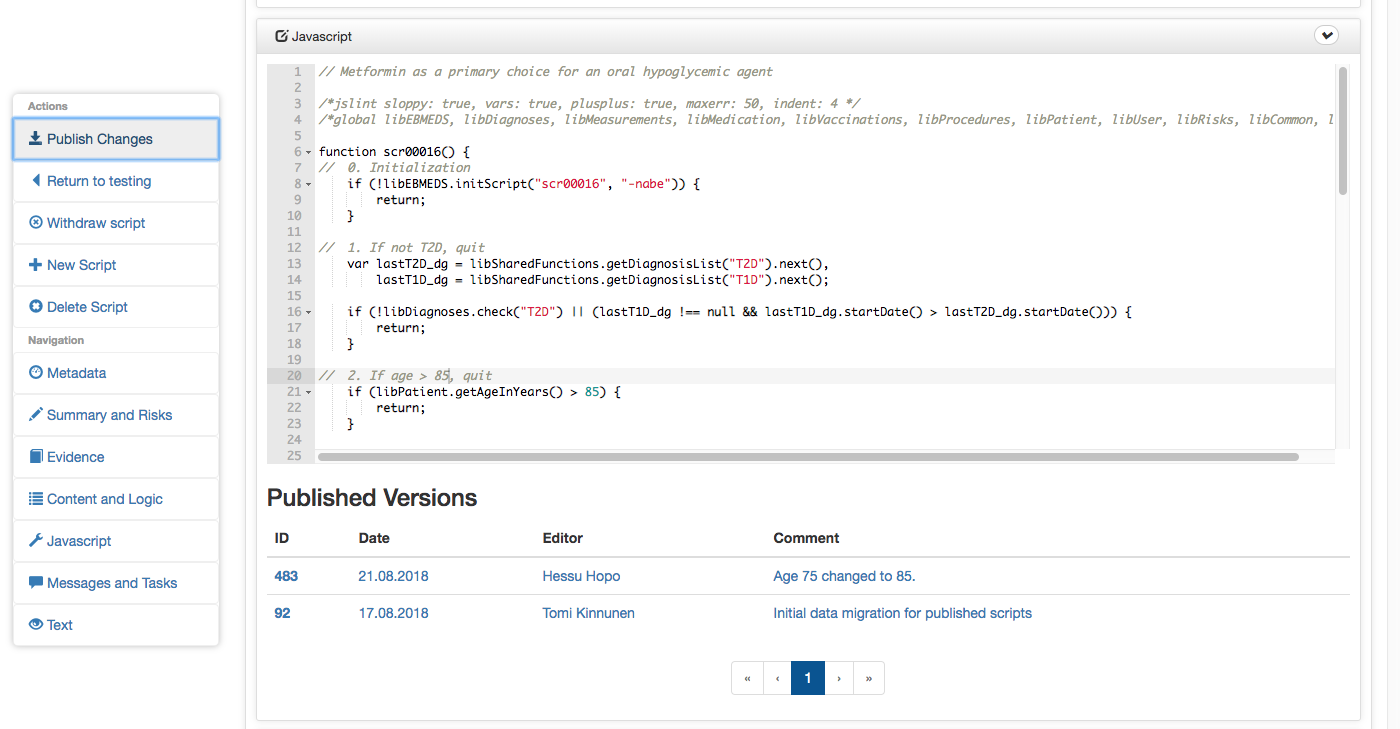Fold code at line 6 arrow
The width and height of the screenshot is (1400, 729).
pos(308,152)
